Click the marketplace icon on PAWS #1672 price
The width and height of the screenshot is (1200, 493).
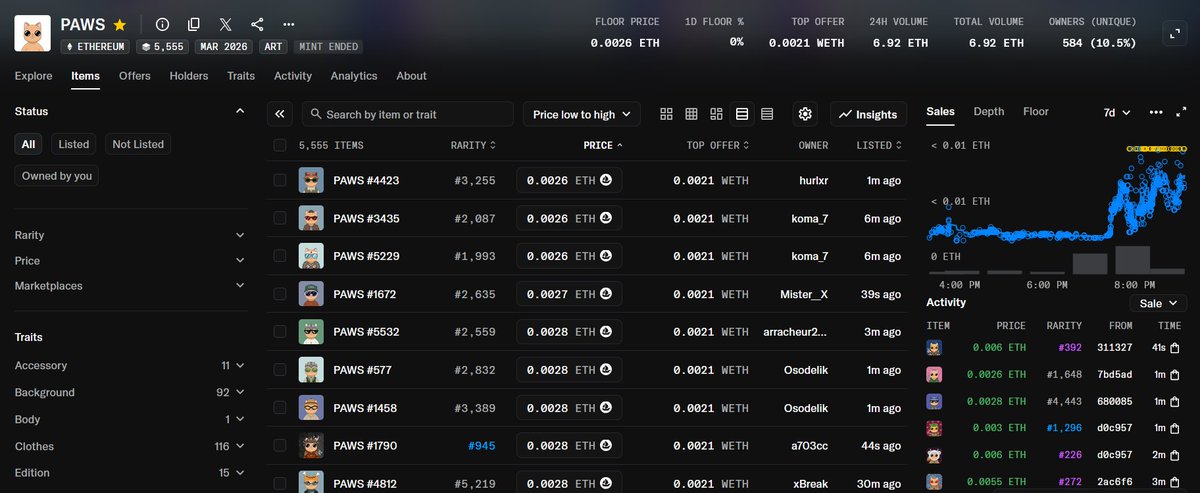(605, 295)
